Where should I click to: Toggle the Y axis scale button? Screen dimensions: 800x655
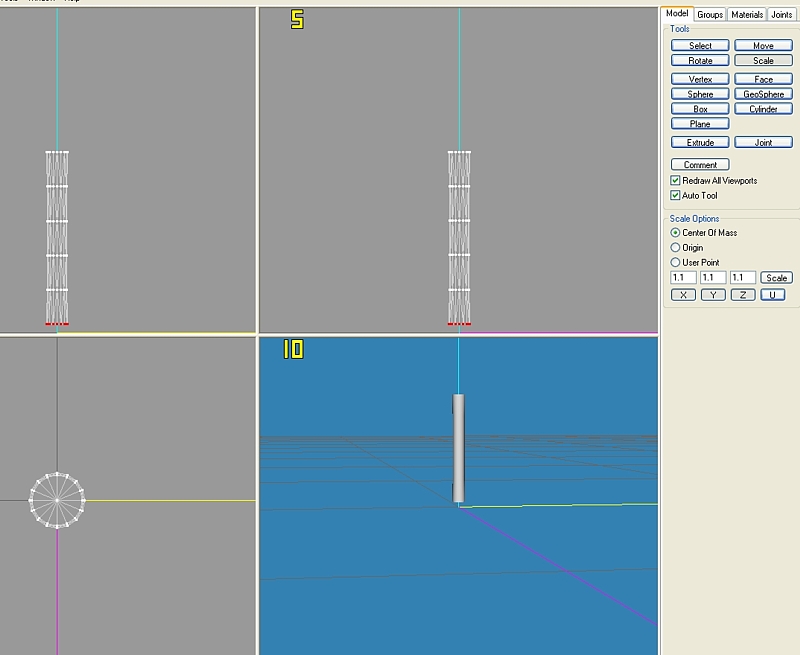(712, 295)
